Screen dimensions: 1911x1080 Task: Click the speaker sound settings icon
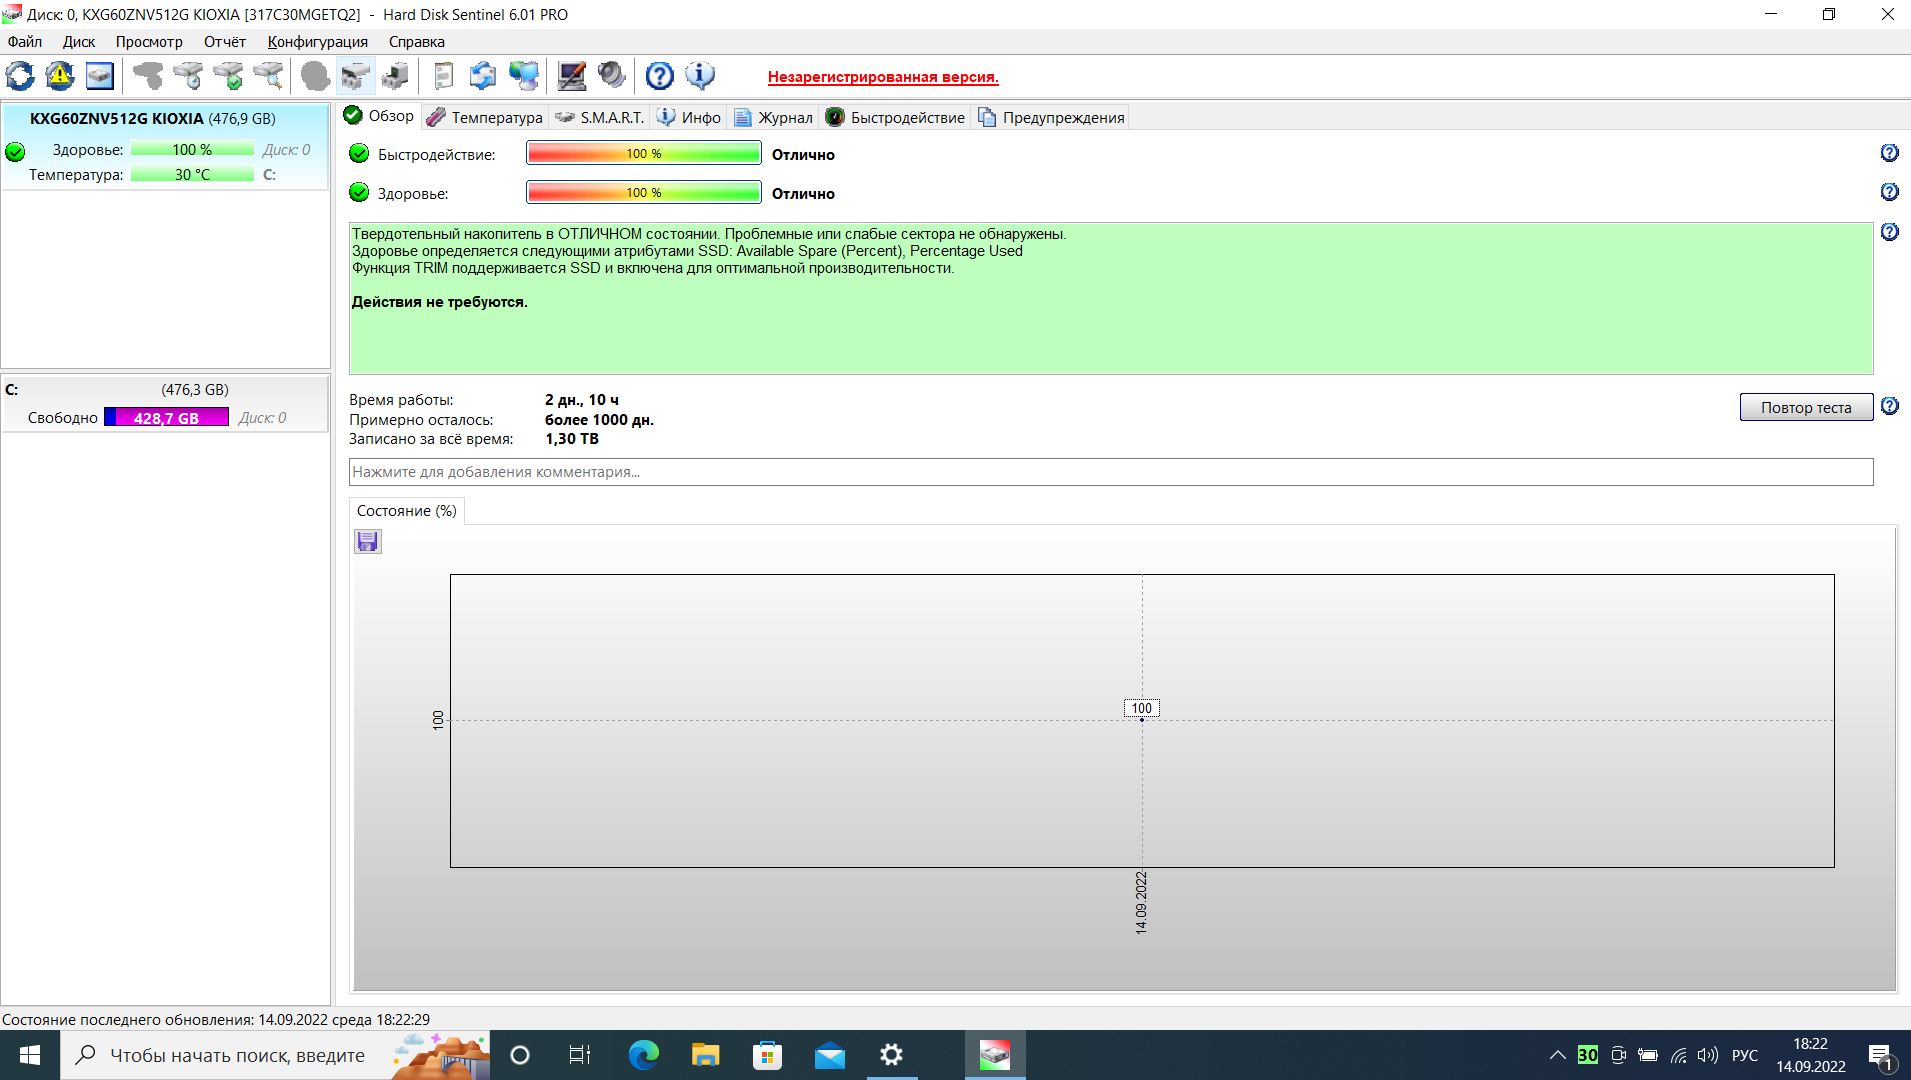click(x=612, y=76)
